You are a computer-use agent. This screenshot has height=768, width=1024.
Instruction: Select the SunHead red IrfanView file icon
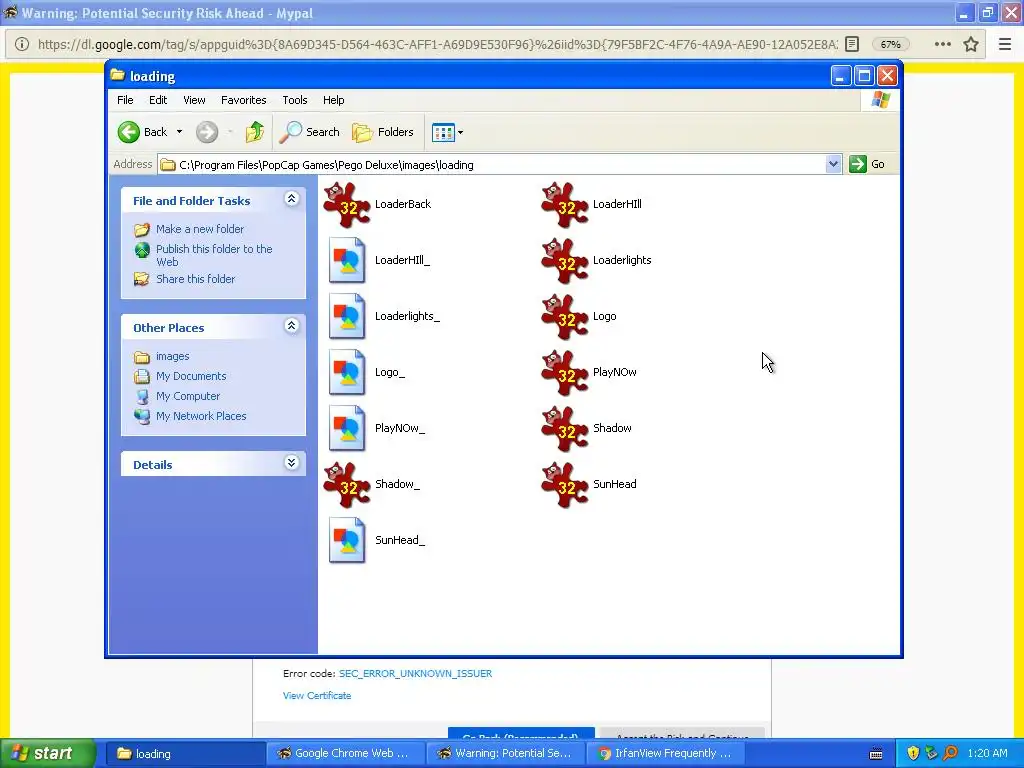(565, 485)
